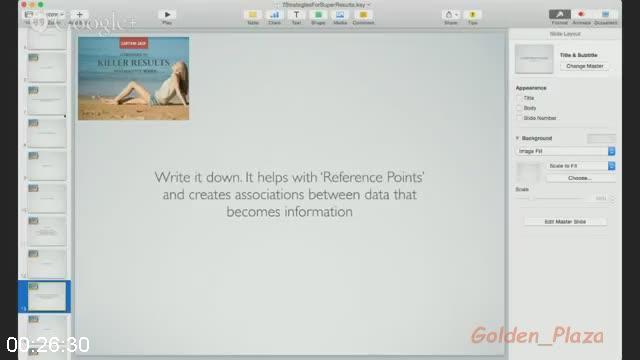640x360 pixels.
Task: Collapse the Background section triangle
Action: (x=517, y=138)
